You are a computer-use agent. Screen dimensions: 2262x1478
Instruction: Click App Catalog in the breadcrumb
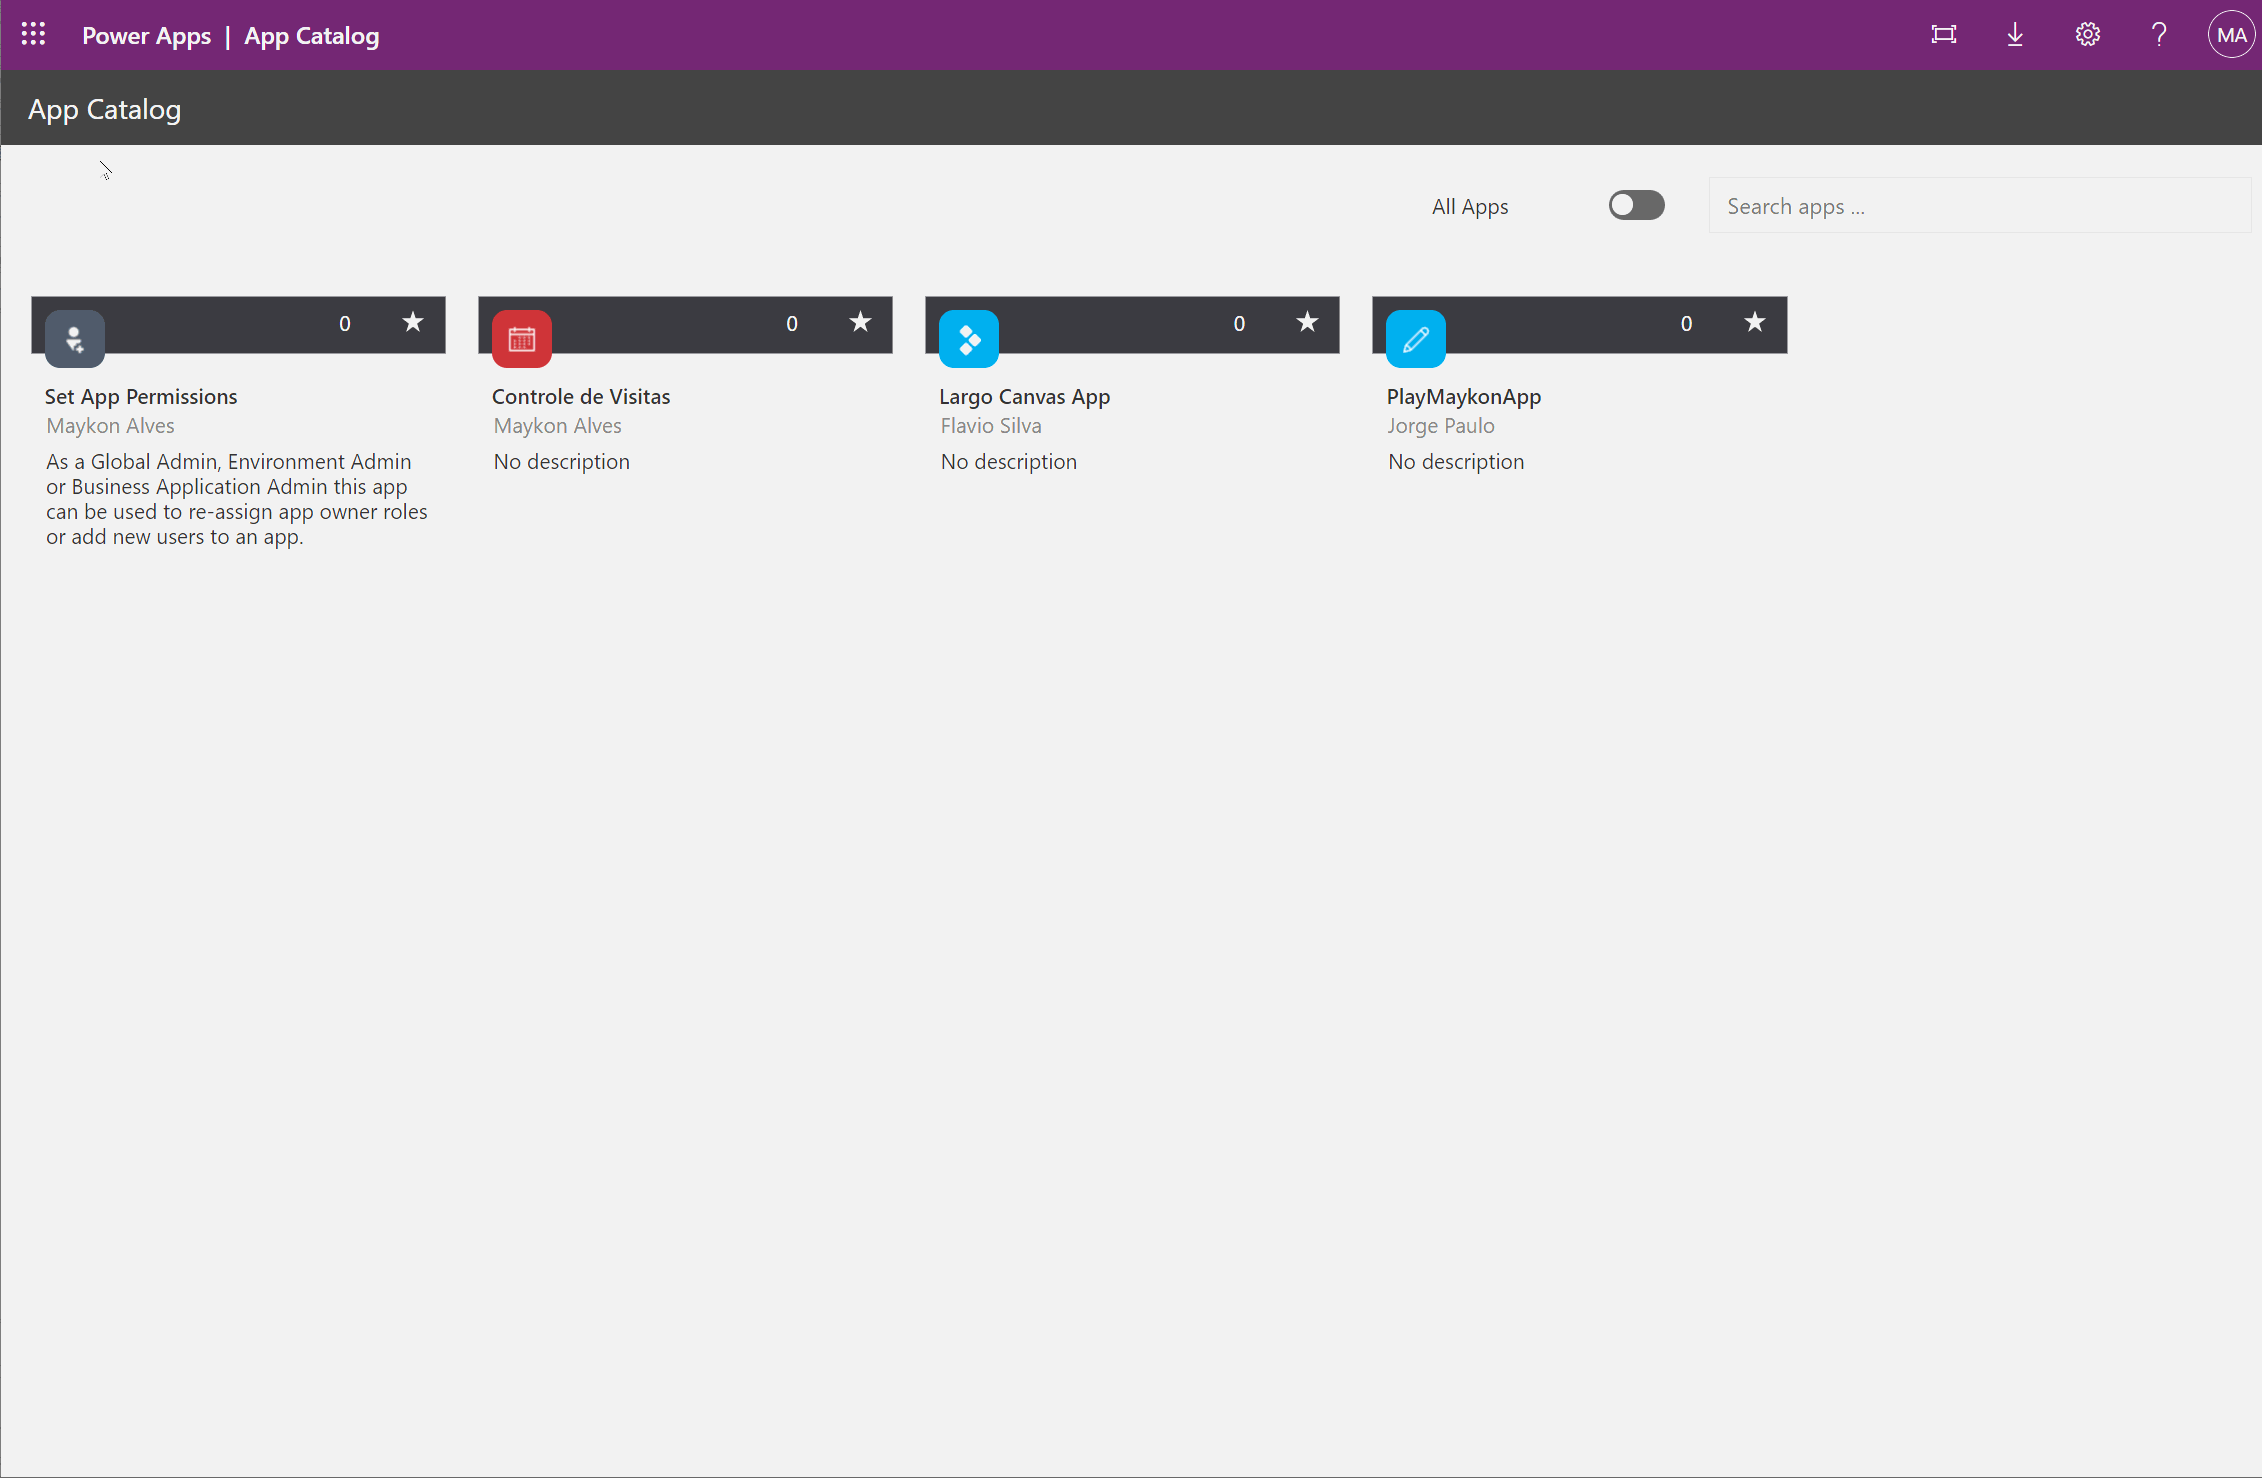point(311,35)
